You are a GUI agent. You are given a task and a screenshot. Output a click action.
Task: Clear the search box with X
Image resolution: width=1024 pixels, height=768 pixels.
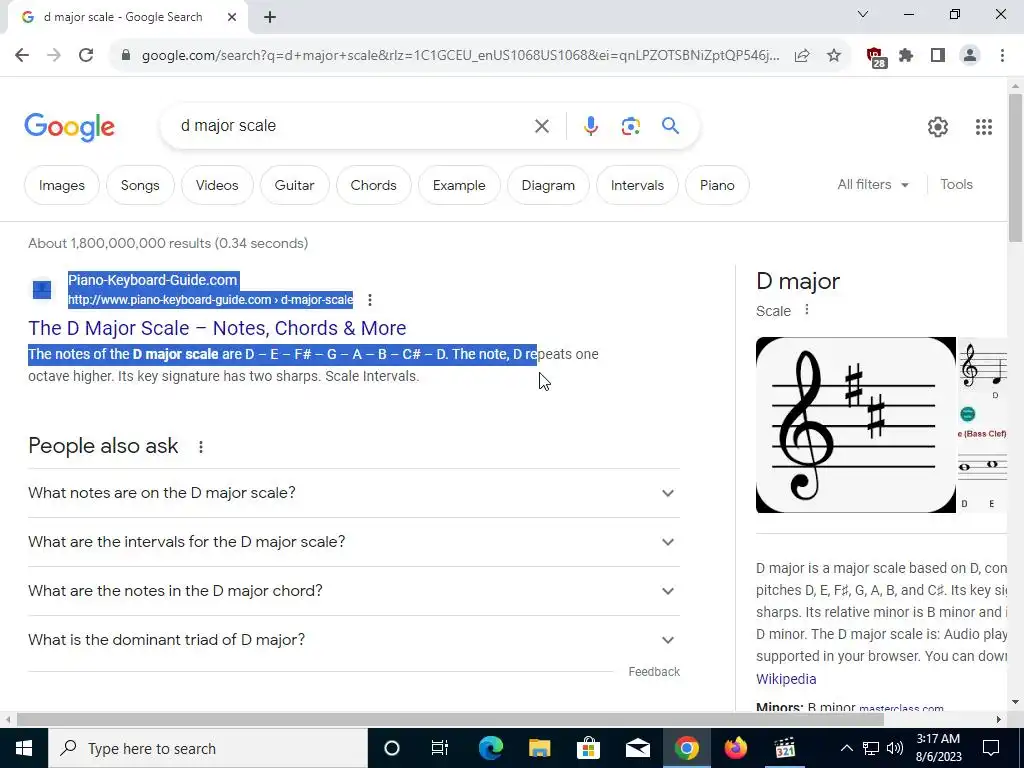tap(541, 126)
